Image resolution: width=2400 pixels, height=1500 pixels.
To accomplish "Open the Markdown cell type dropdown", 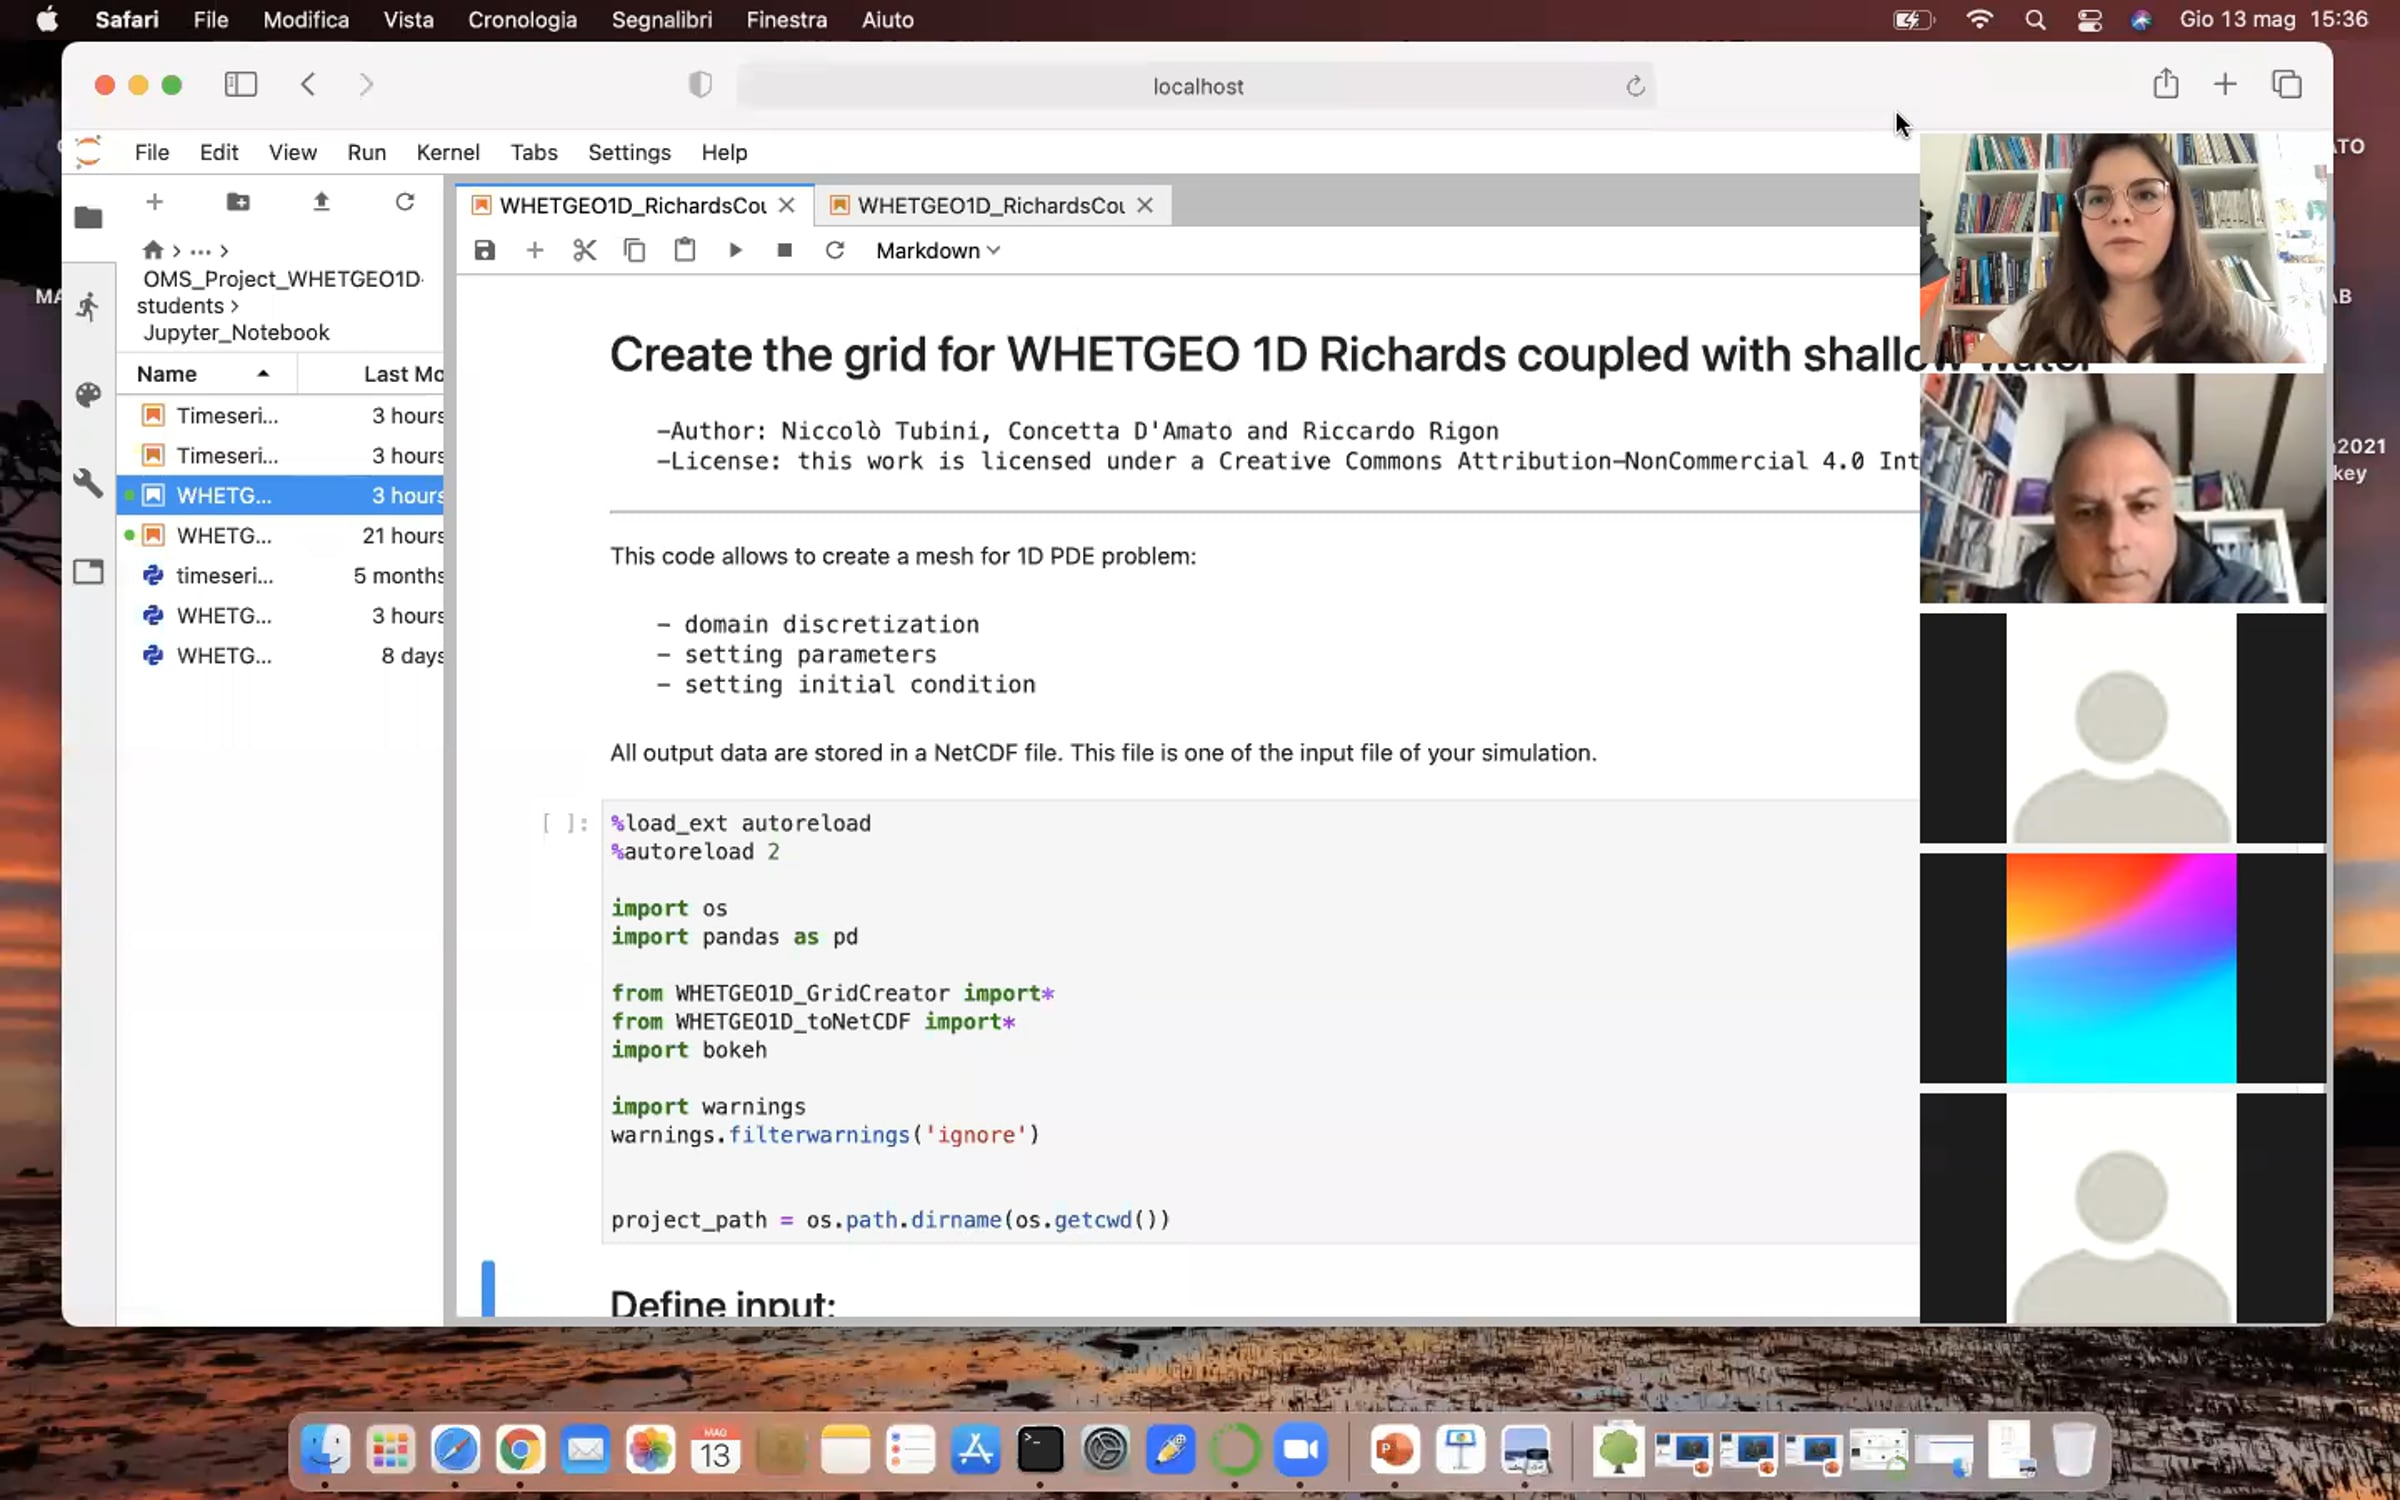I will (937, 250).
